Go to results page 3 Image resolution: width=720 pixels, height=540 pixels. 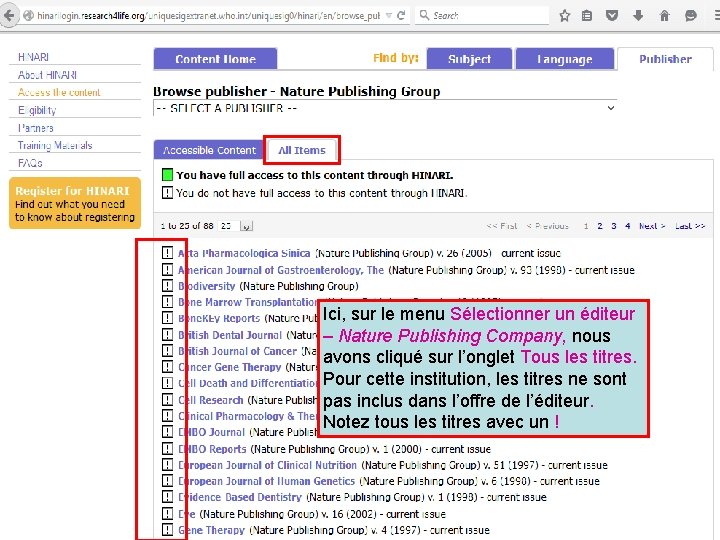pos(613,226)
